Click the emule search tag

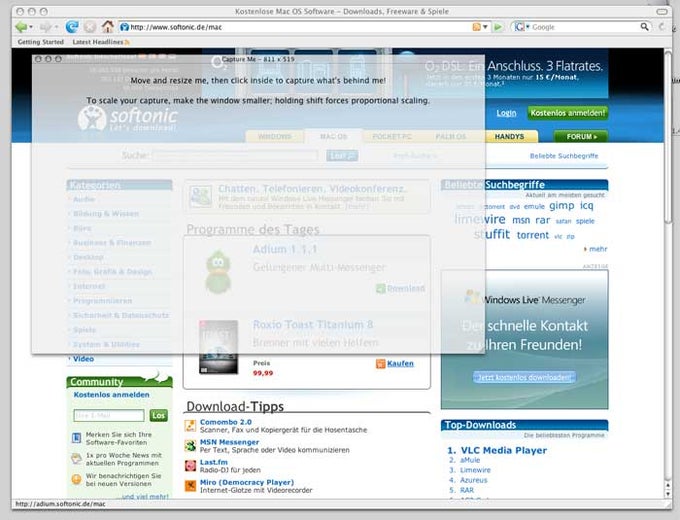point(534,207)
